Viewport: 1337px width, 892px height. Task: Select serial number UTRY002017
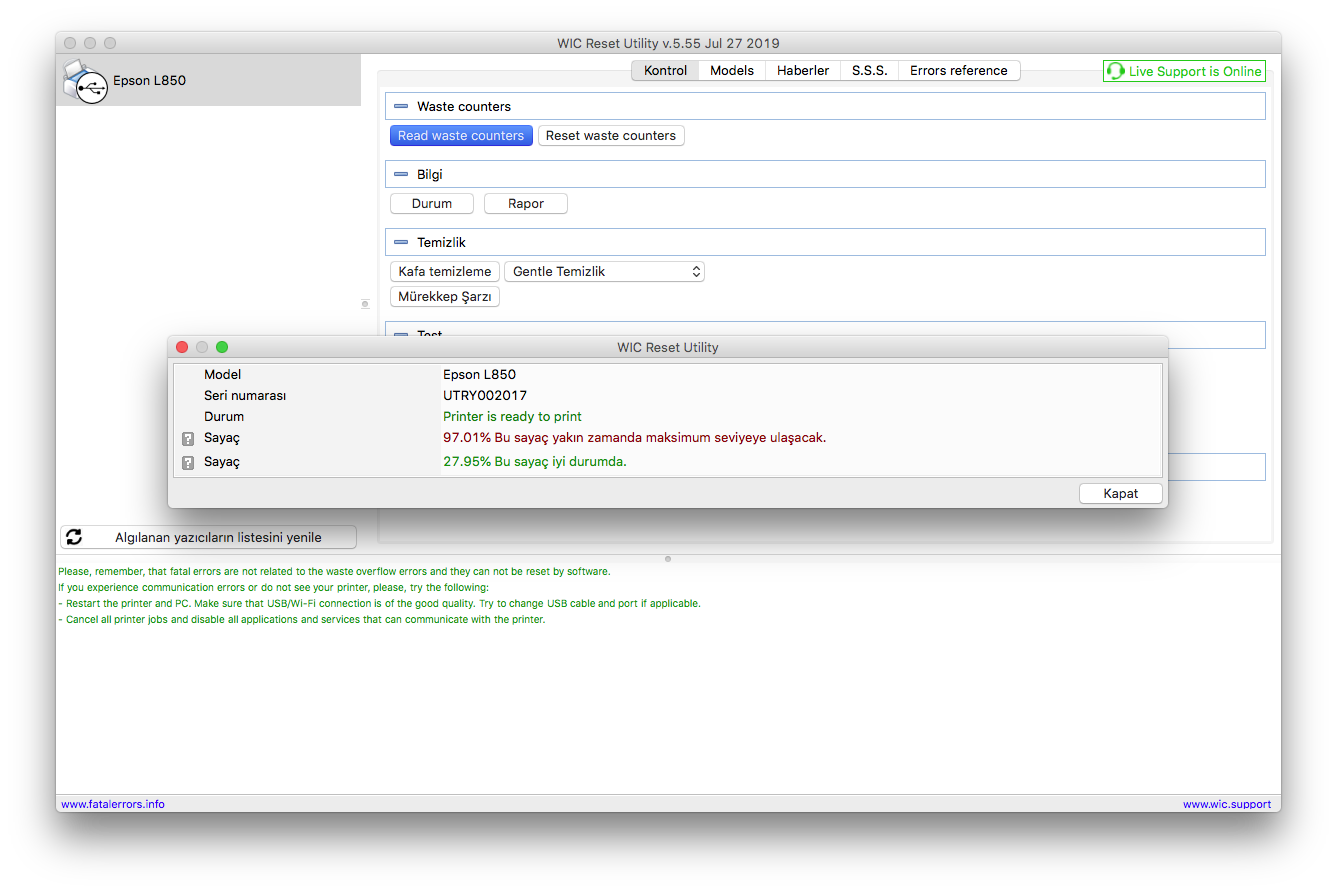click(485, 395)
